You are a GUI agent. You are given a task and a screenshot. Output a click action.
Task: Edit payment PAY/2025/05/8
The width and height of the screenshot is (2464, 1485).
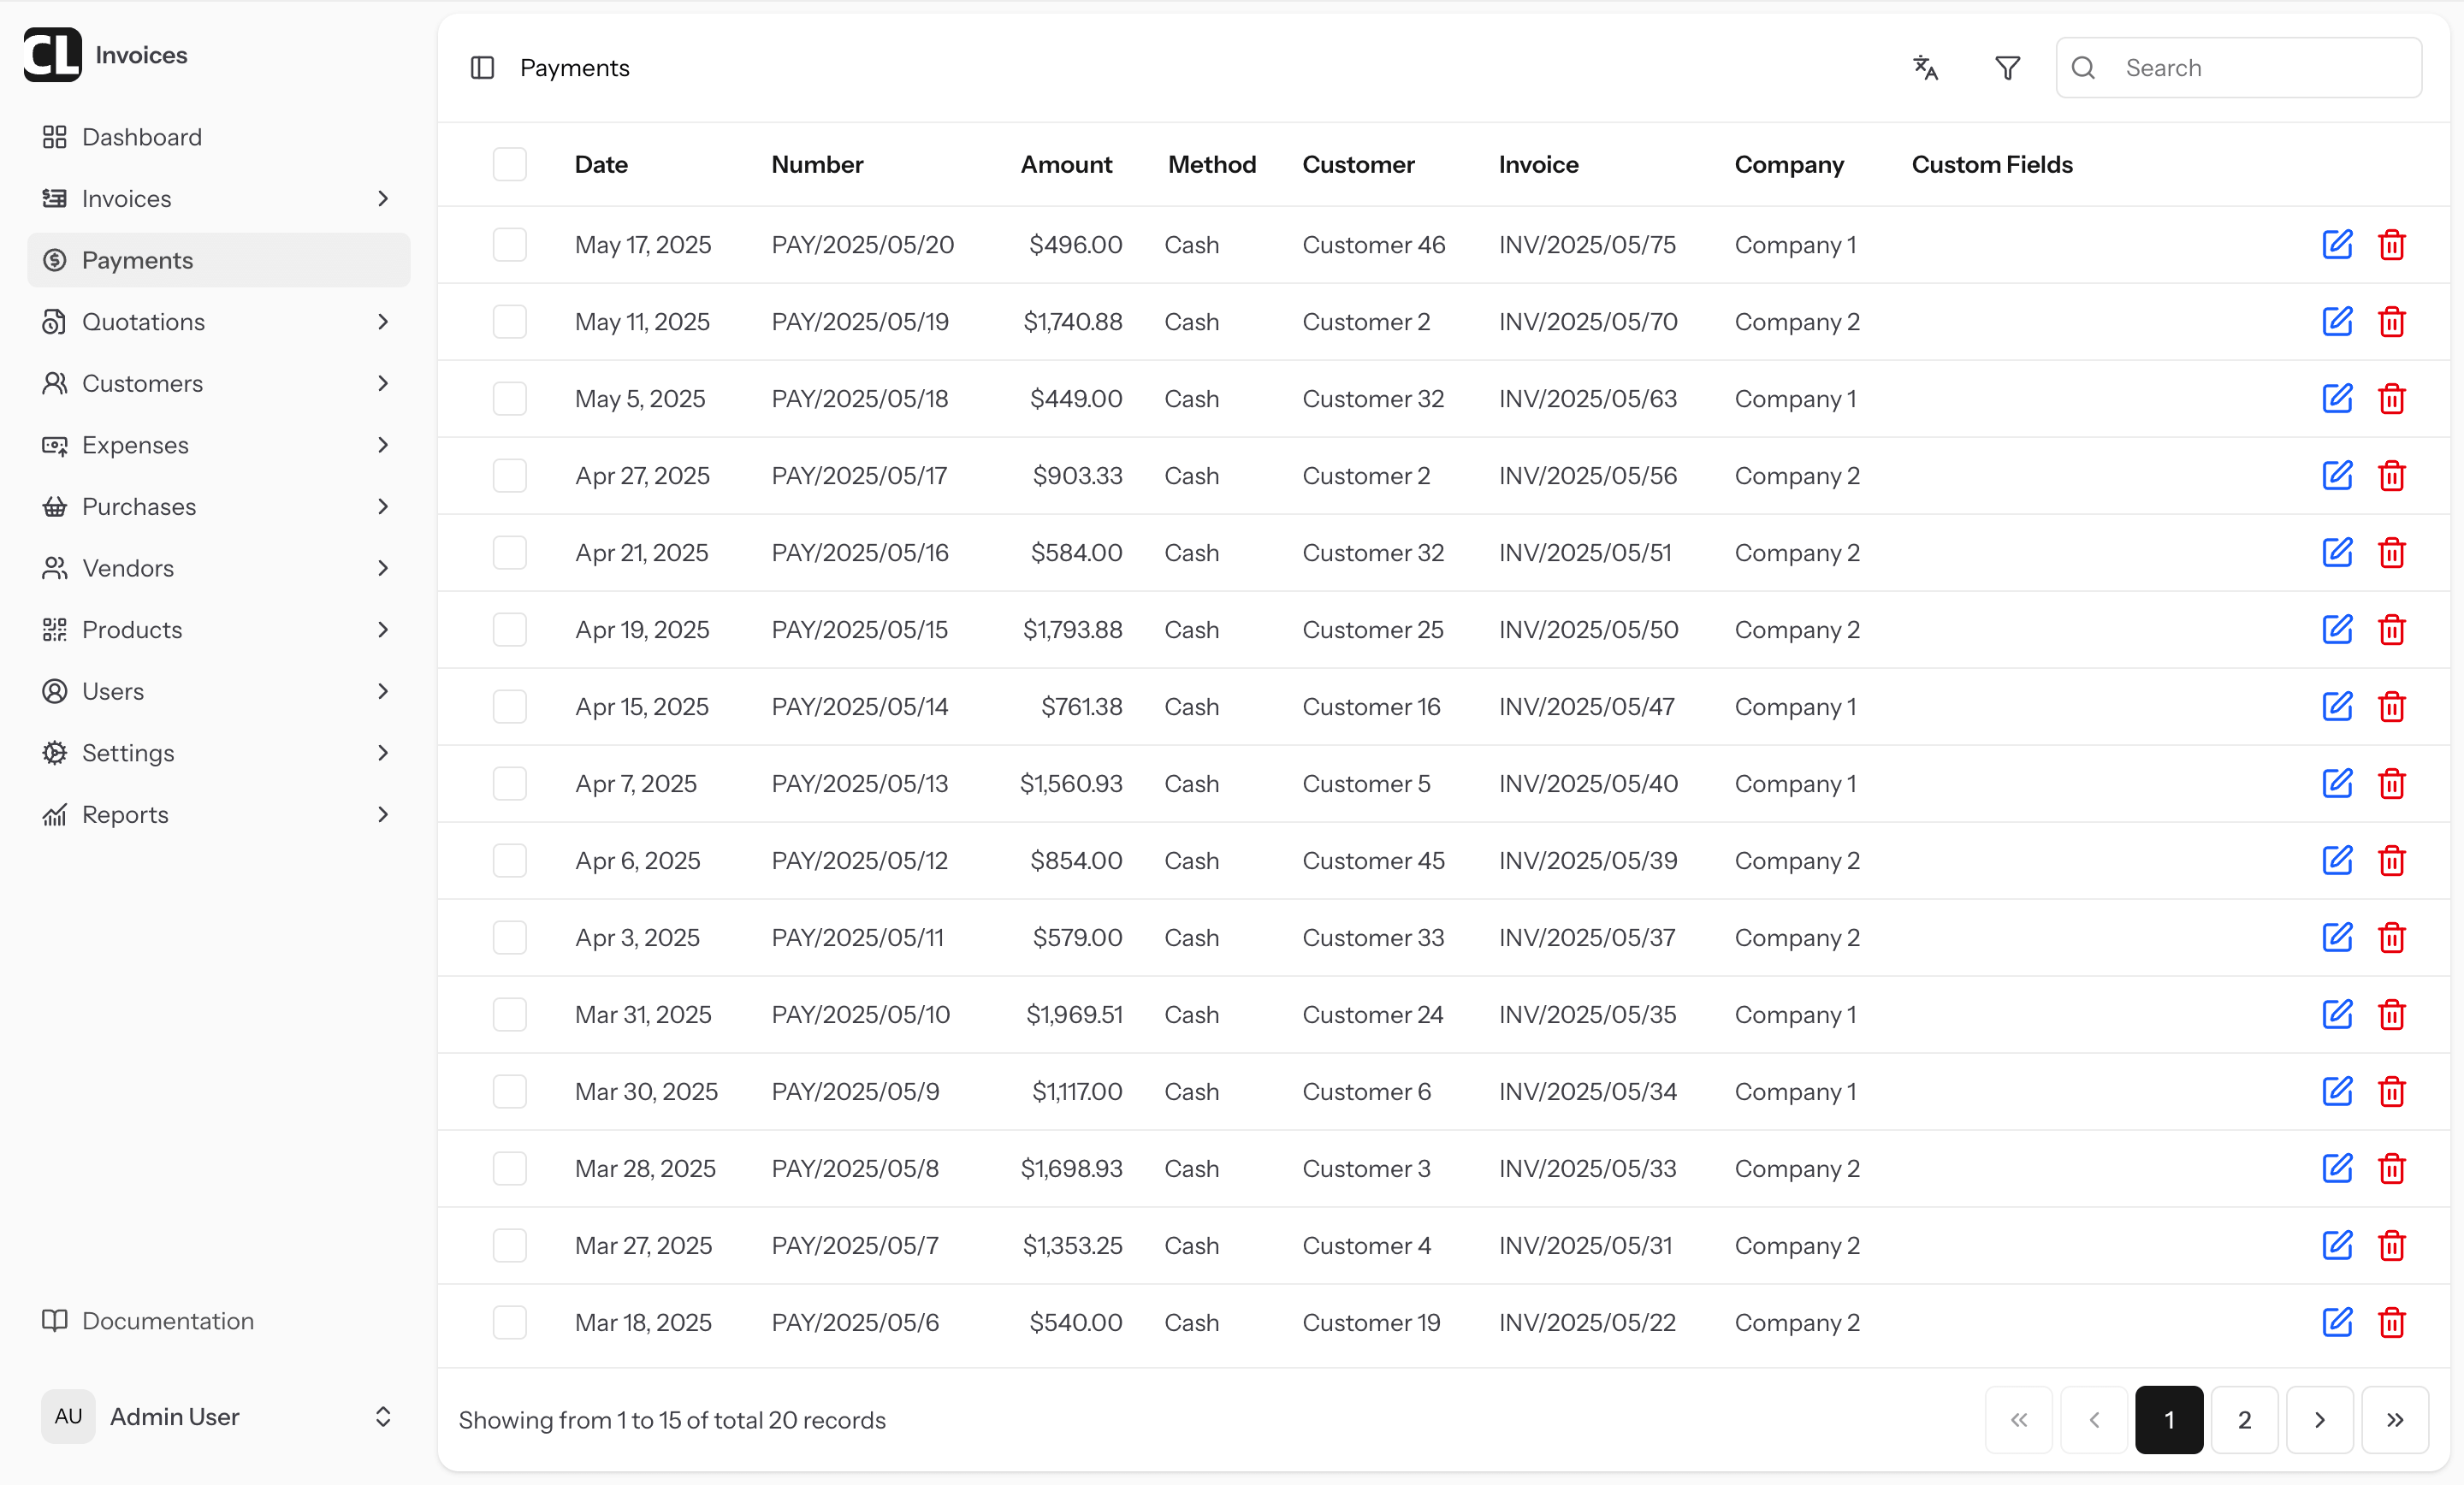[2337, 1168]
